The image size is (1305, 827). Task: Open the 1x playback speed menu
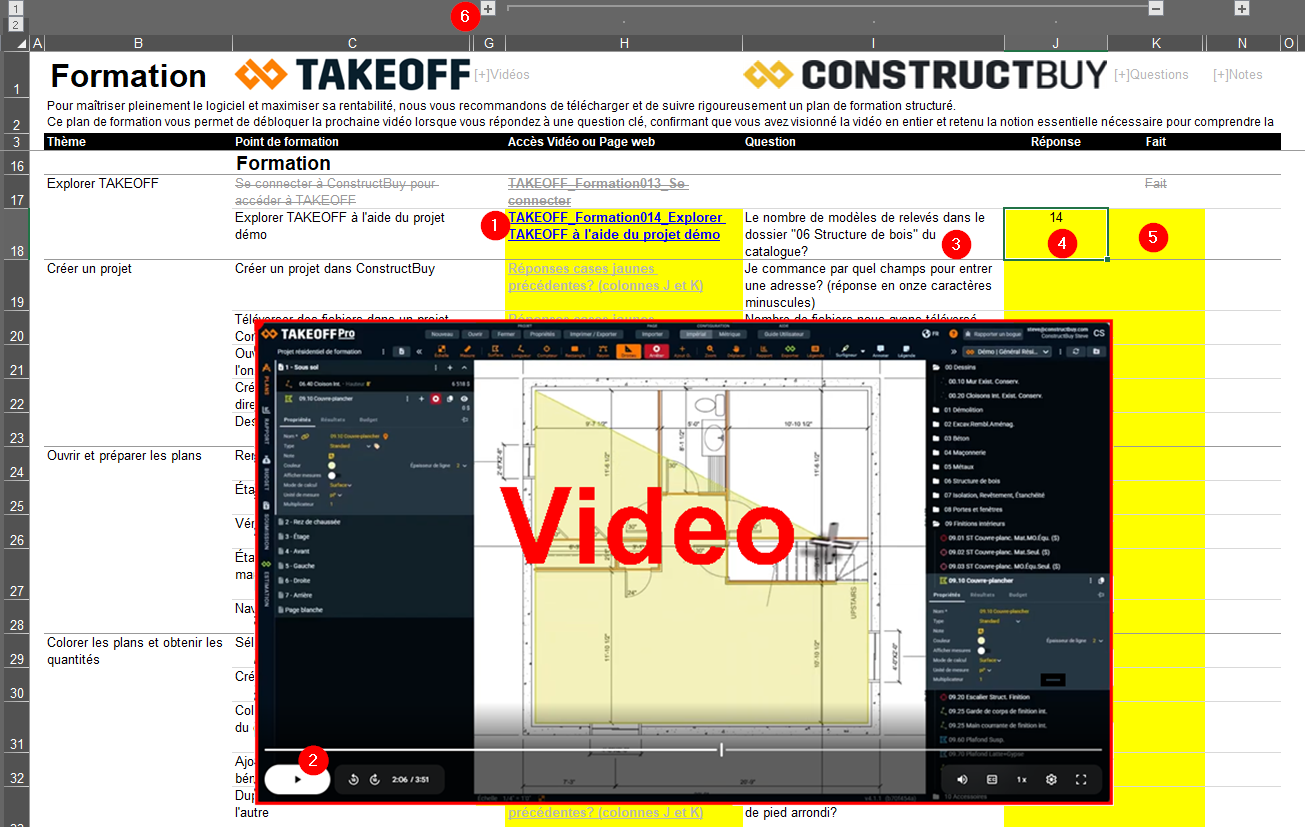point(1022,779)
